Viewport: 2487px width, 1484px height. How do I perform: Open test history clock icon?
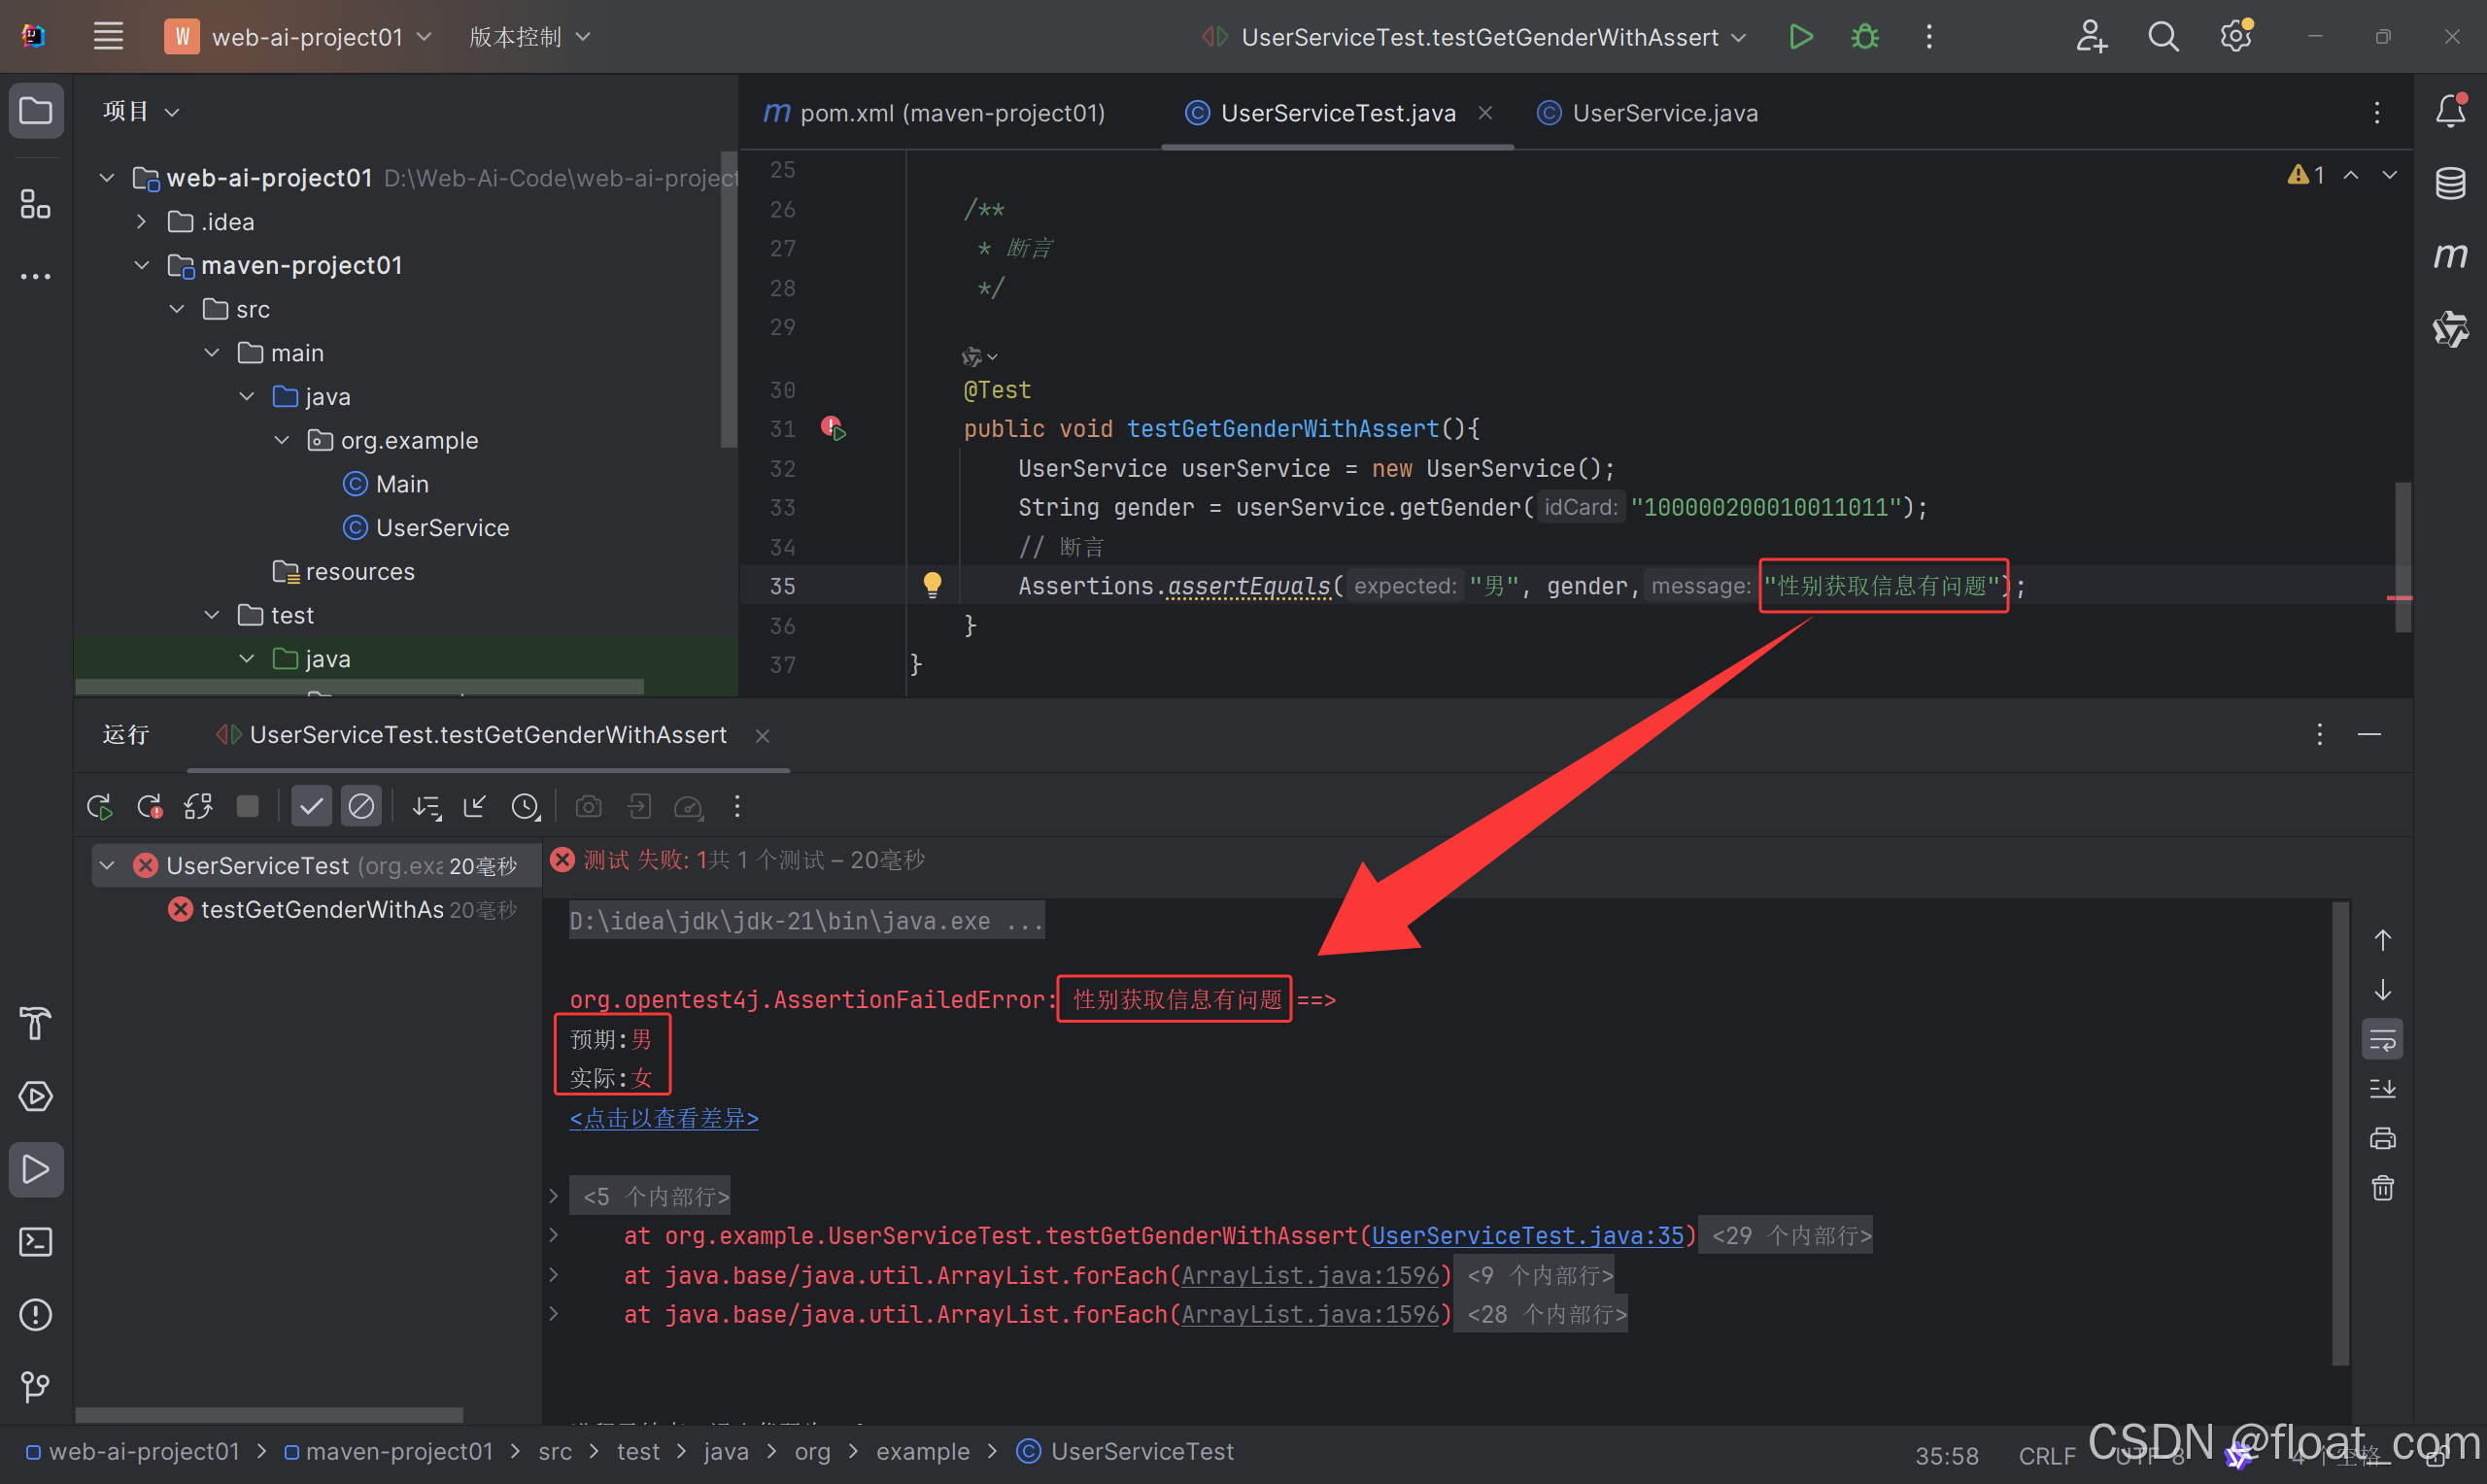[525, 807]
